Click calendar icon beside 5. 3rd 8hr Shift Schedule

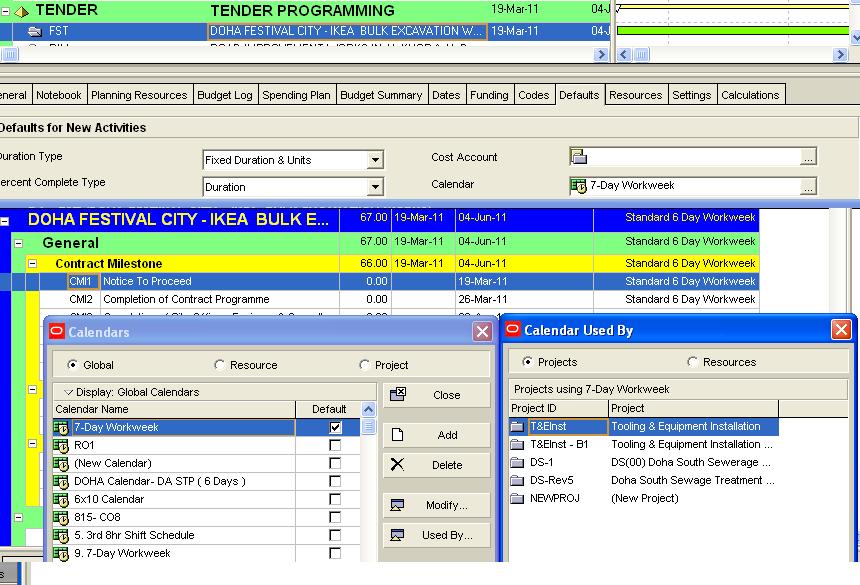61,536
